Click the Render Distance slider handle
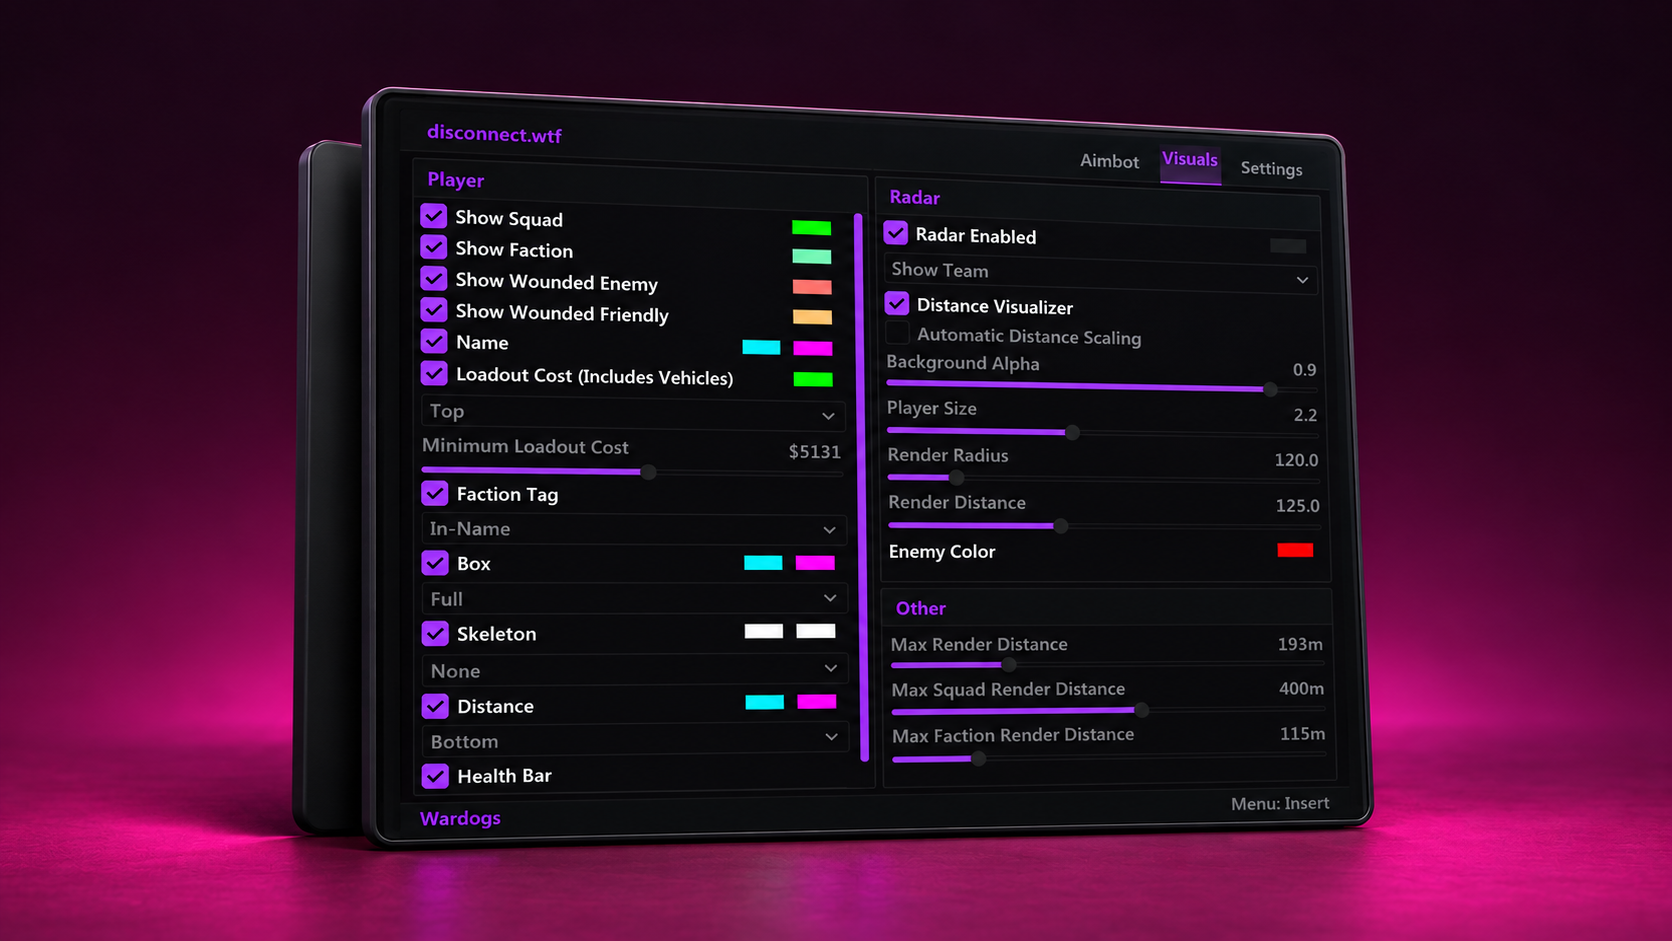Screen dimensions: 1672x941 [1060, 525]
